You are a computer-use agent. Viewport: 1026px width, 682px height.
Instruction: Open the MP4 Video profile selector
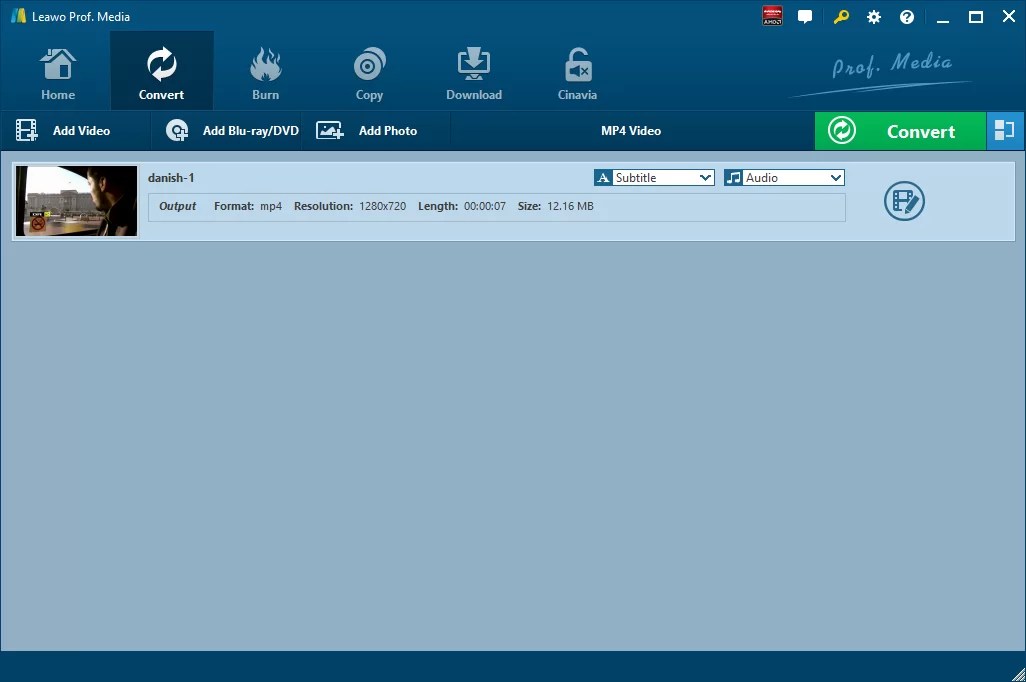[631, 130]
